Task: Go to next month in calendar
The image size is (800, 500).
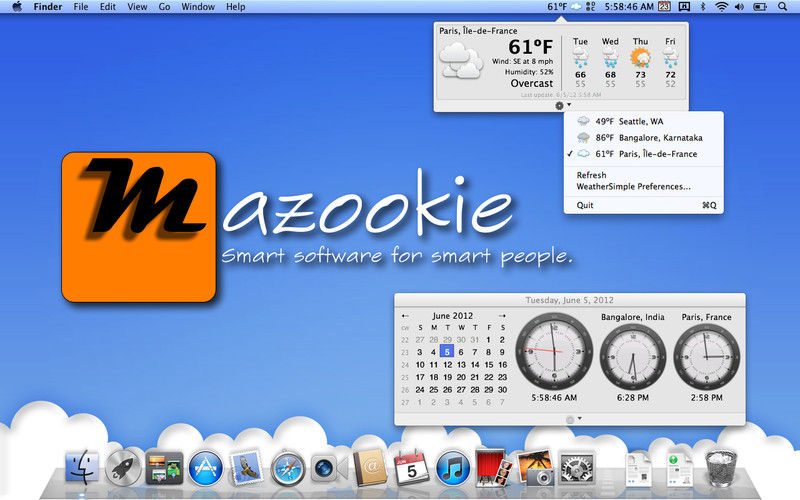Action: coord(503,316)
